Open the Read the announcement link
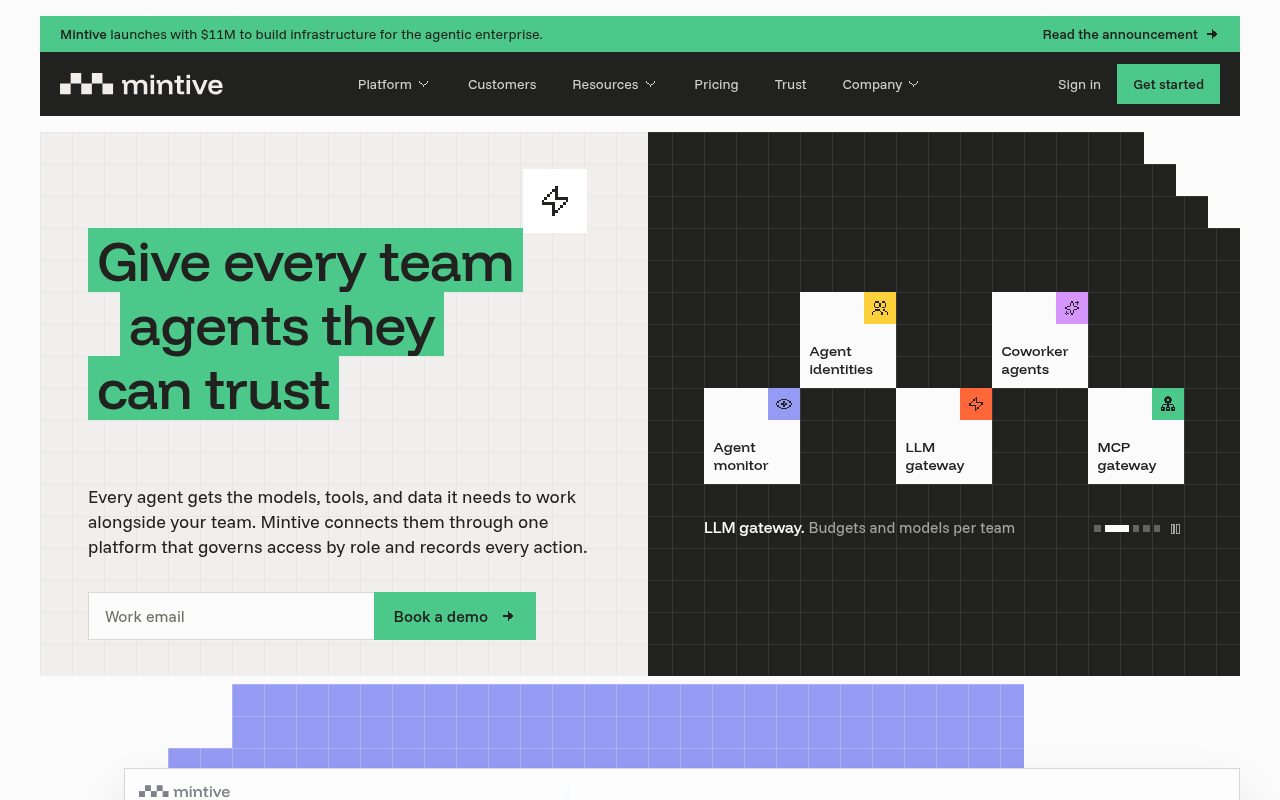The image size is (1280, 800). 1130,34
